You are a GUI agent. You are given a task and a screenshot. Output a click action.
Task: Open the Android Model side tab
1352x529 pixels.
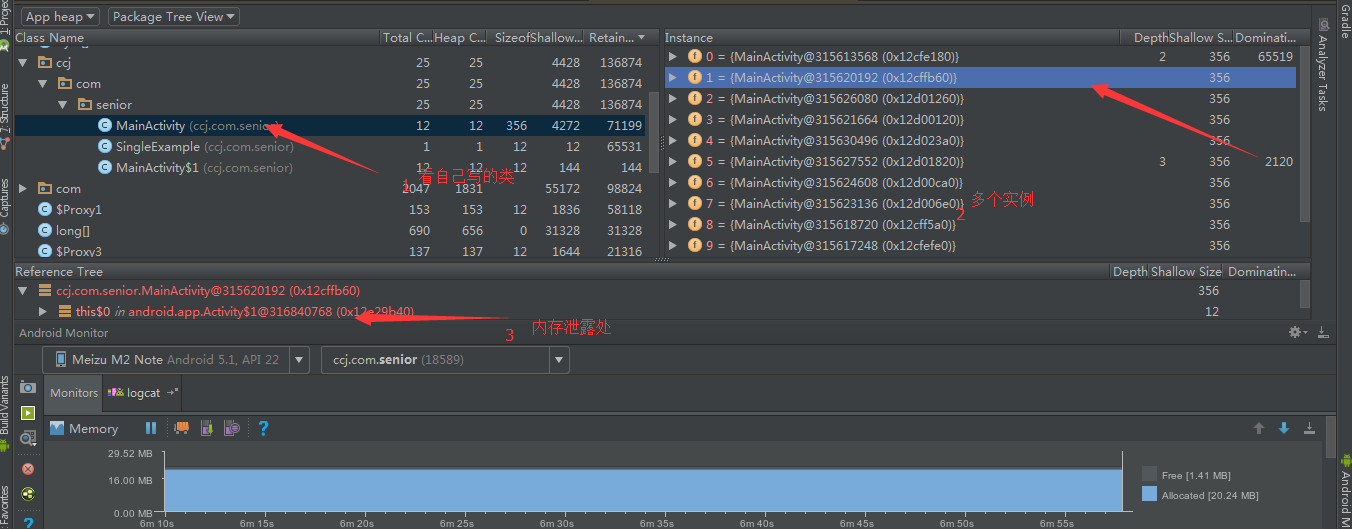point(1345,490)
